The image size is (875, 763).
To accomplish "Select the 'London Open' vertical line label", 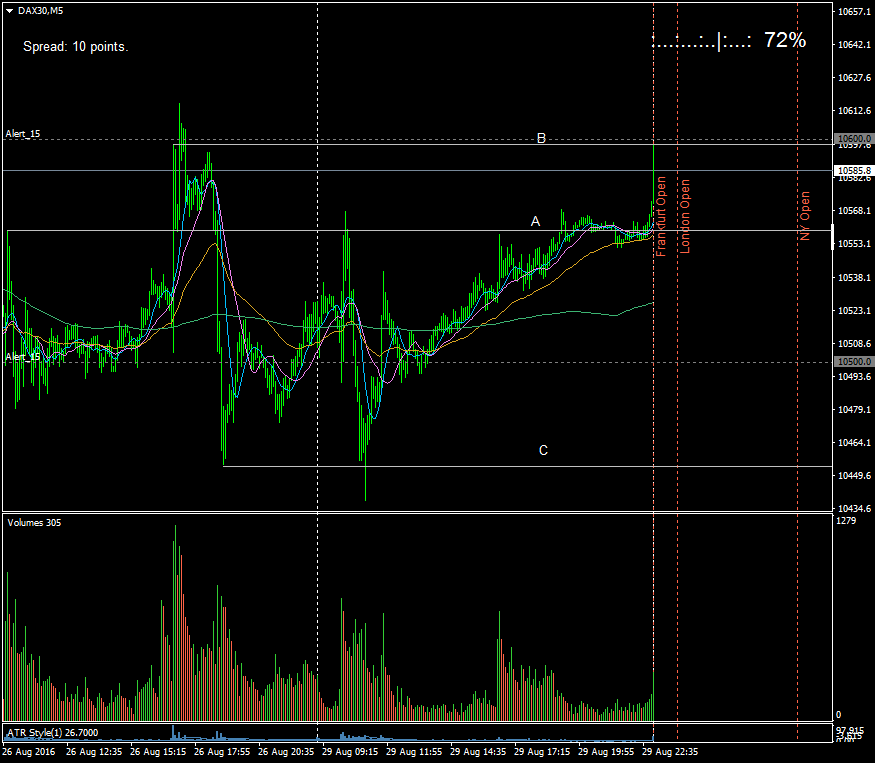I will [x=685, y=217].
